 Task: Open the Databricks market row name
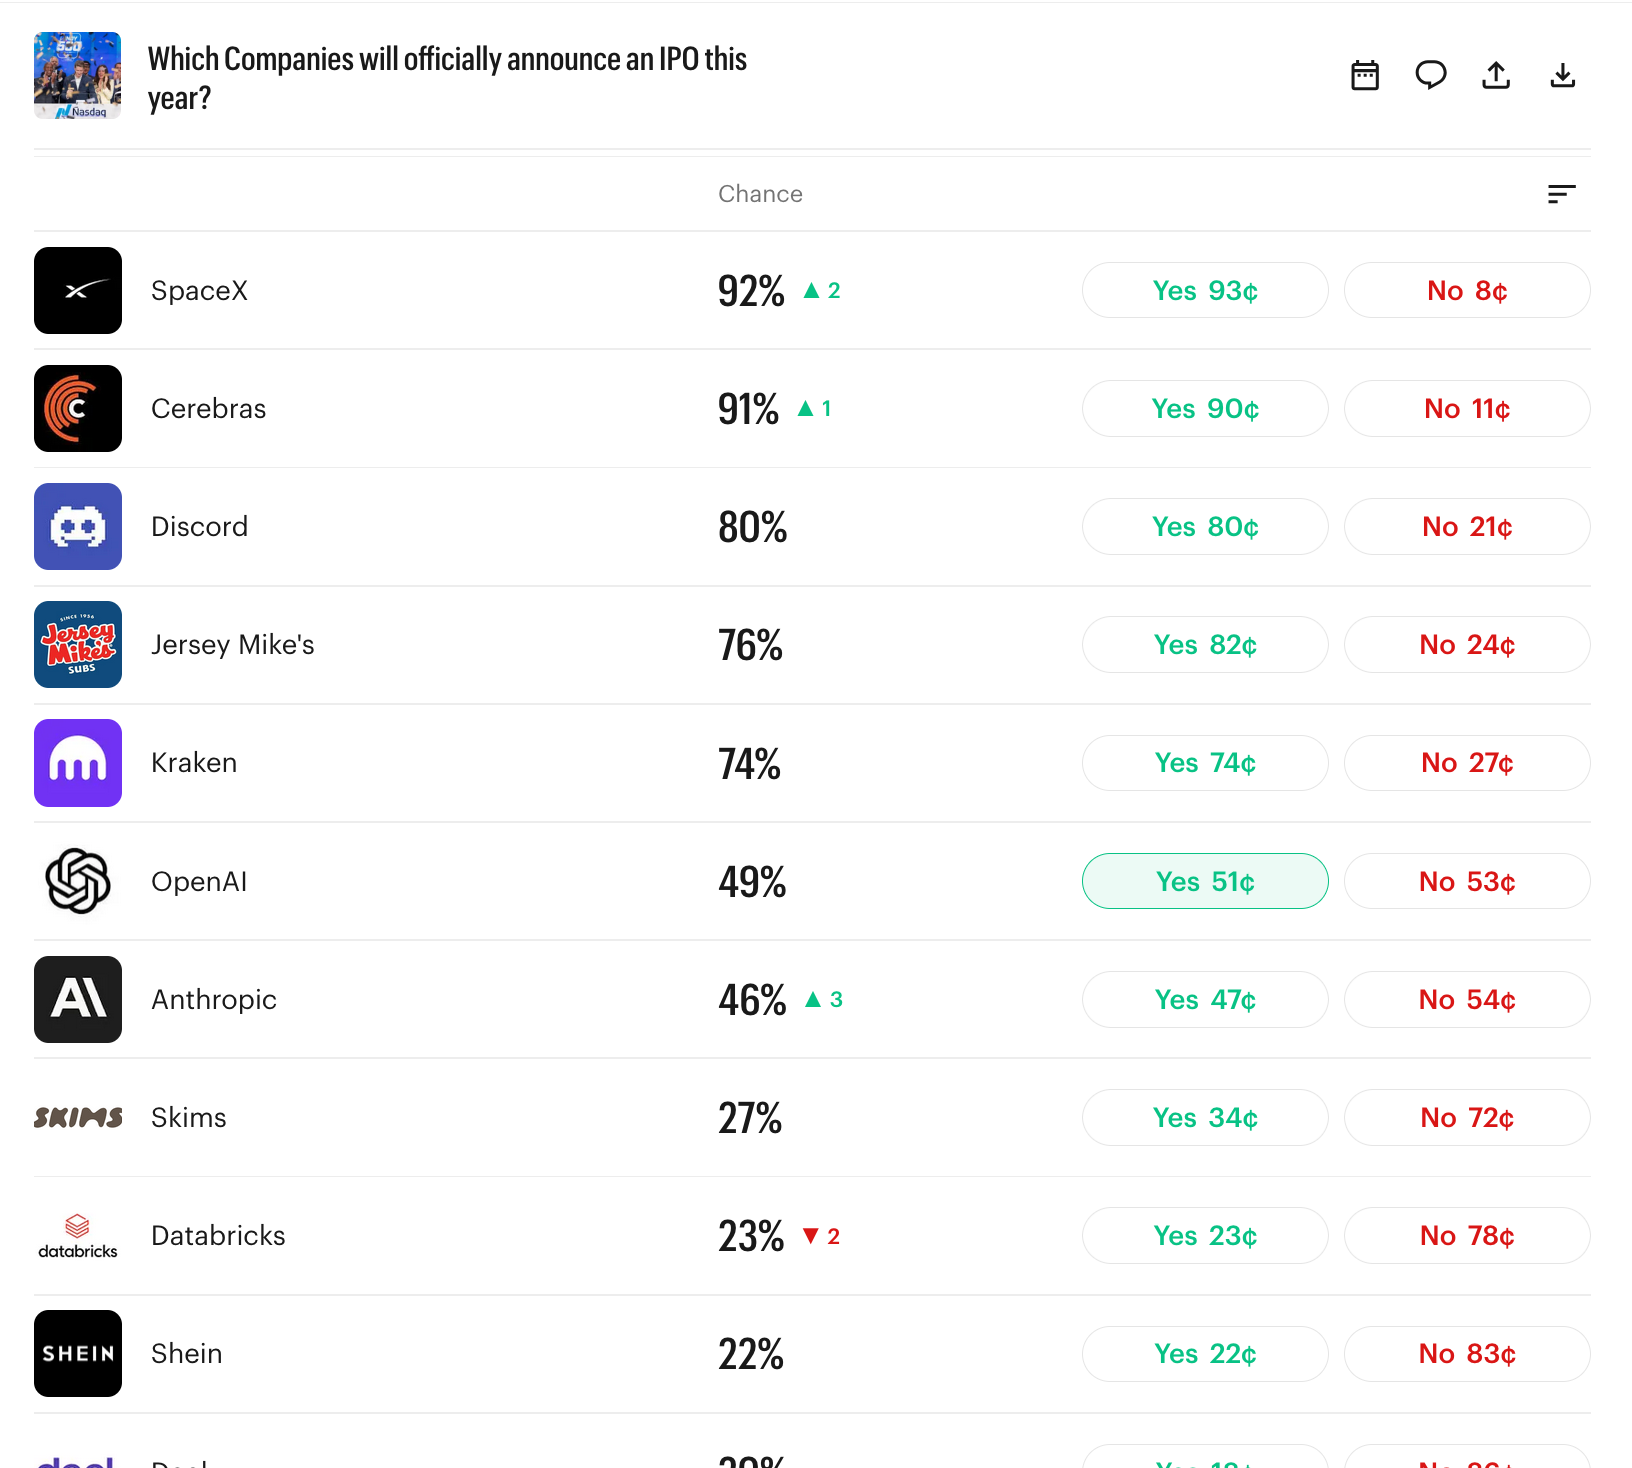218,1236
